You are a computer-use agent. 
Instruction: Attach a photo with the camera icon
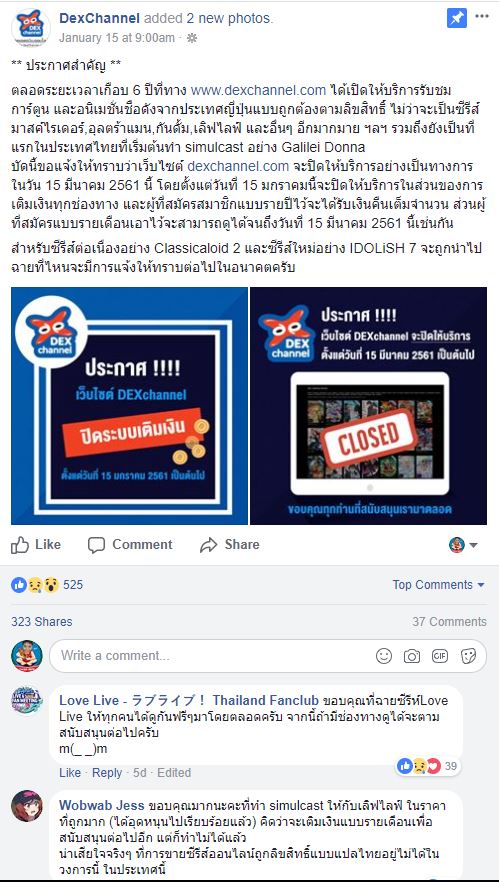pos(412,656)
